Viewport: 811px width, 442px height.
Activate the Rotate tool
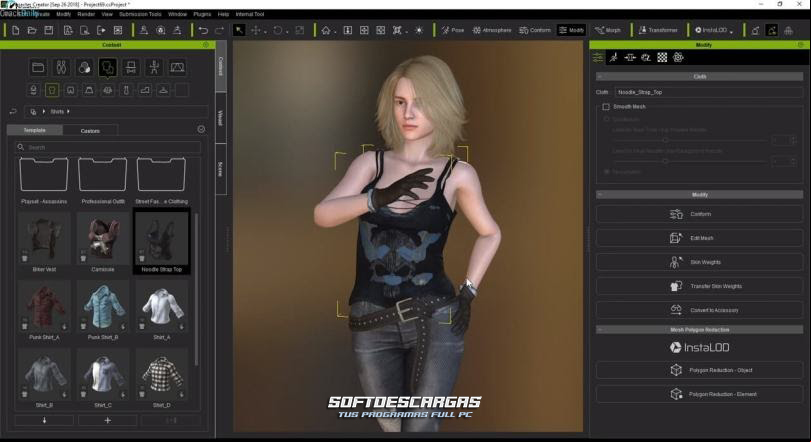click(x=278, y=31)
